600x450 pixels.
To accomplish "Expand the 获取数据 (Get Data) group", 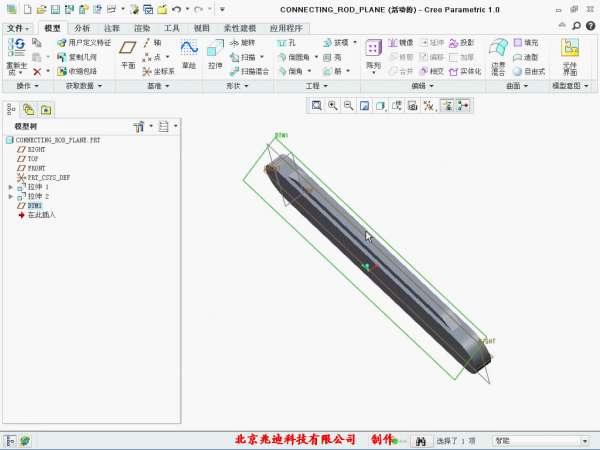I will point(84,86).
